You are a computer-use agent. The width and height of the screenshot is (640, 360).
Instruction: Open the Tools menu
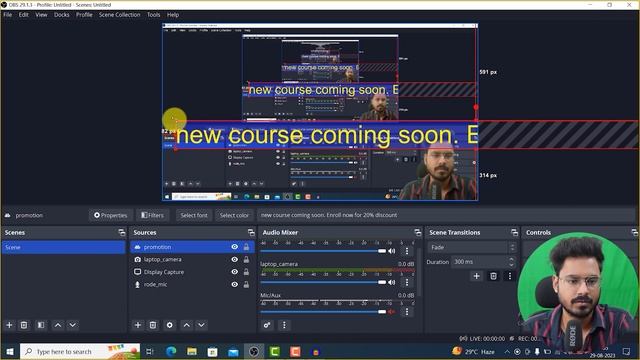tap(153, 15)
